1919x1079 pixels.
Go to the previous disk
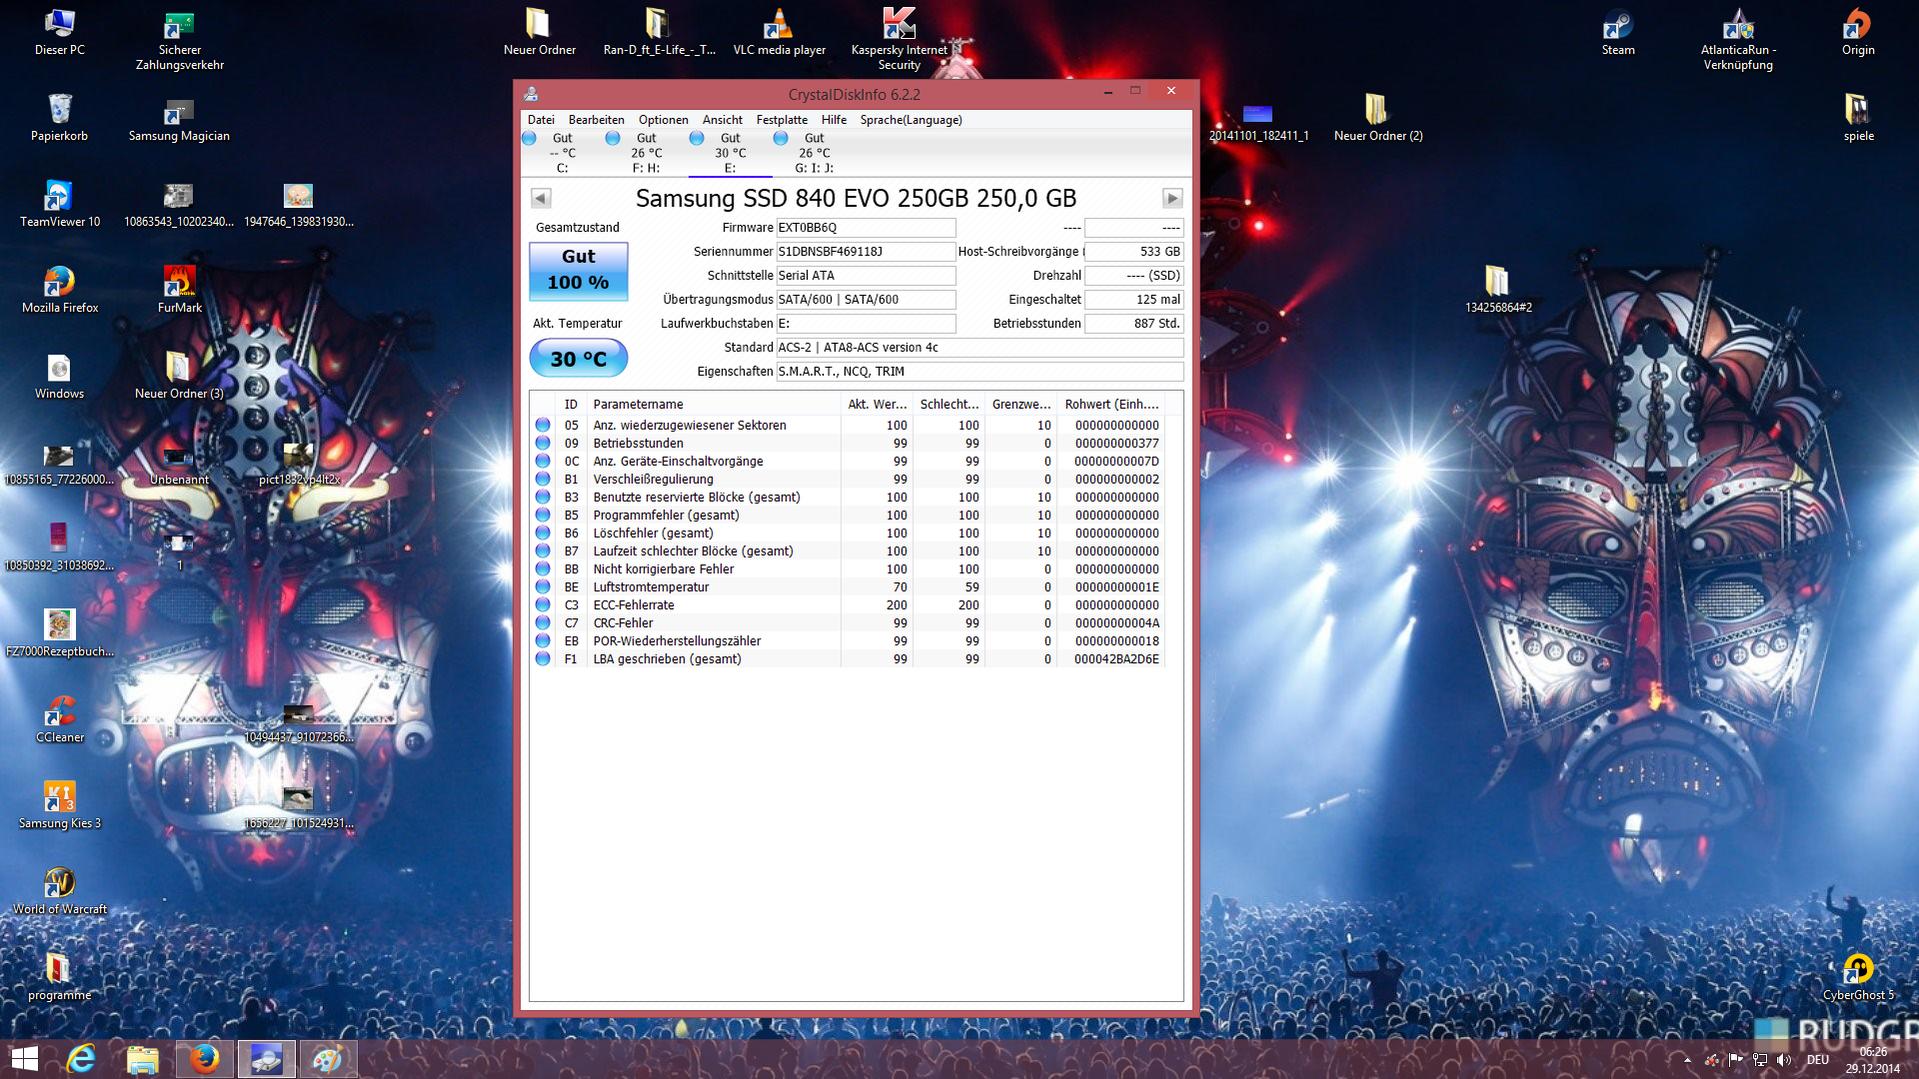point(541,198)
